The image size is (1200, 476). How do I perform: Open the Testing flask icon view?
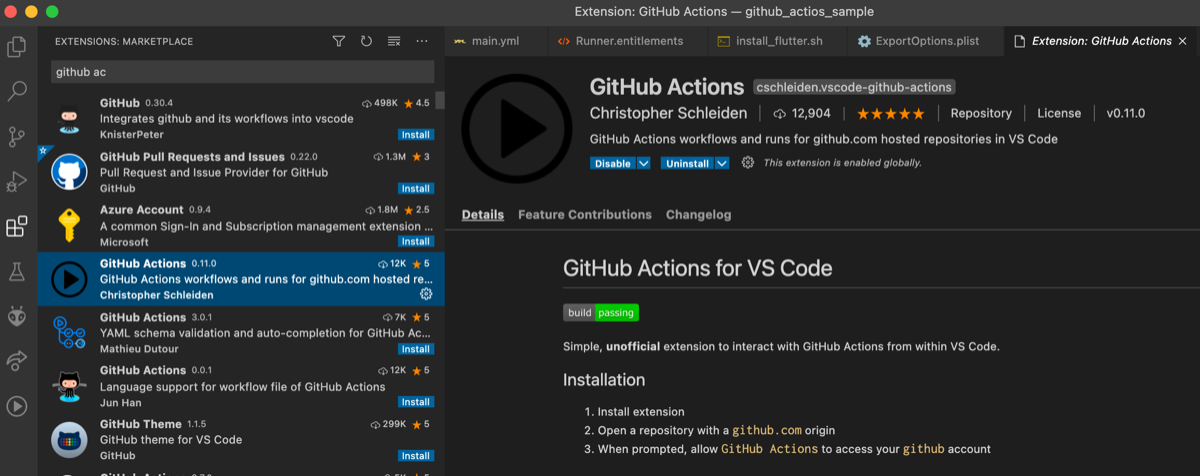[17, 272]
